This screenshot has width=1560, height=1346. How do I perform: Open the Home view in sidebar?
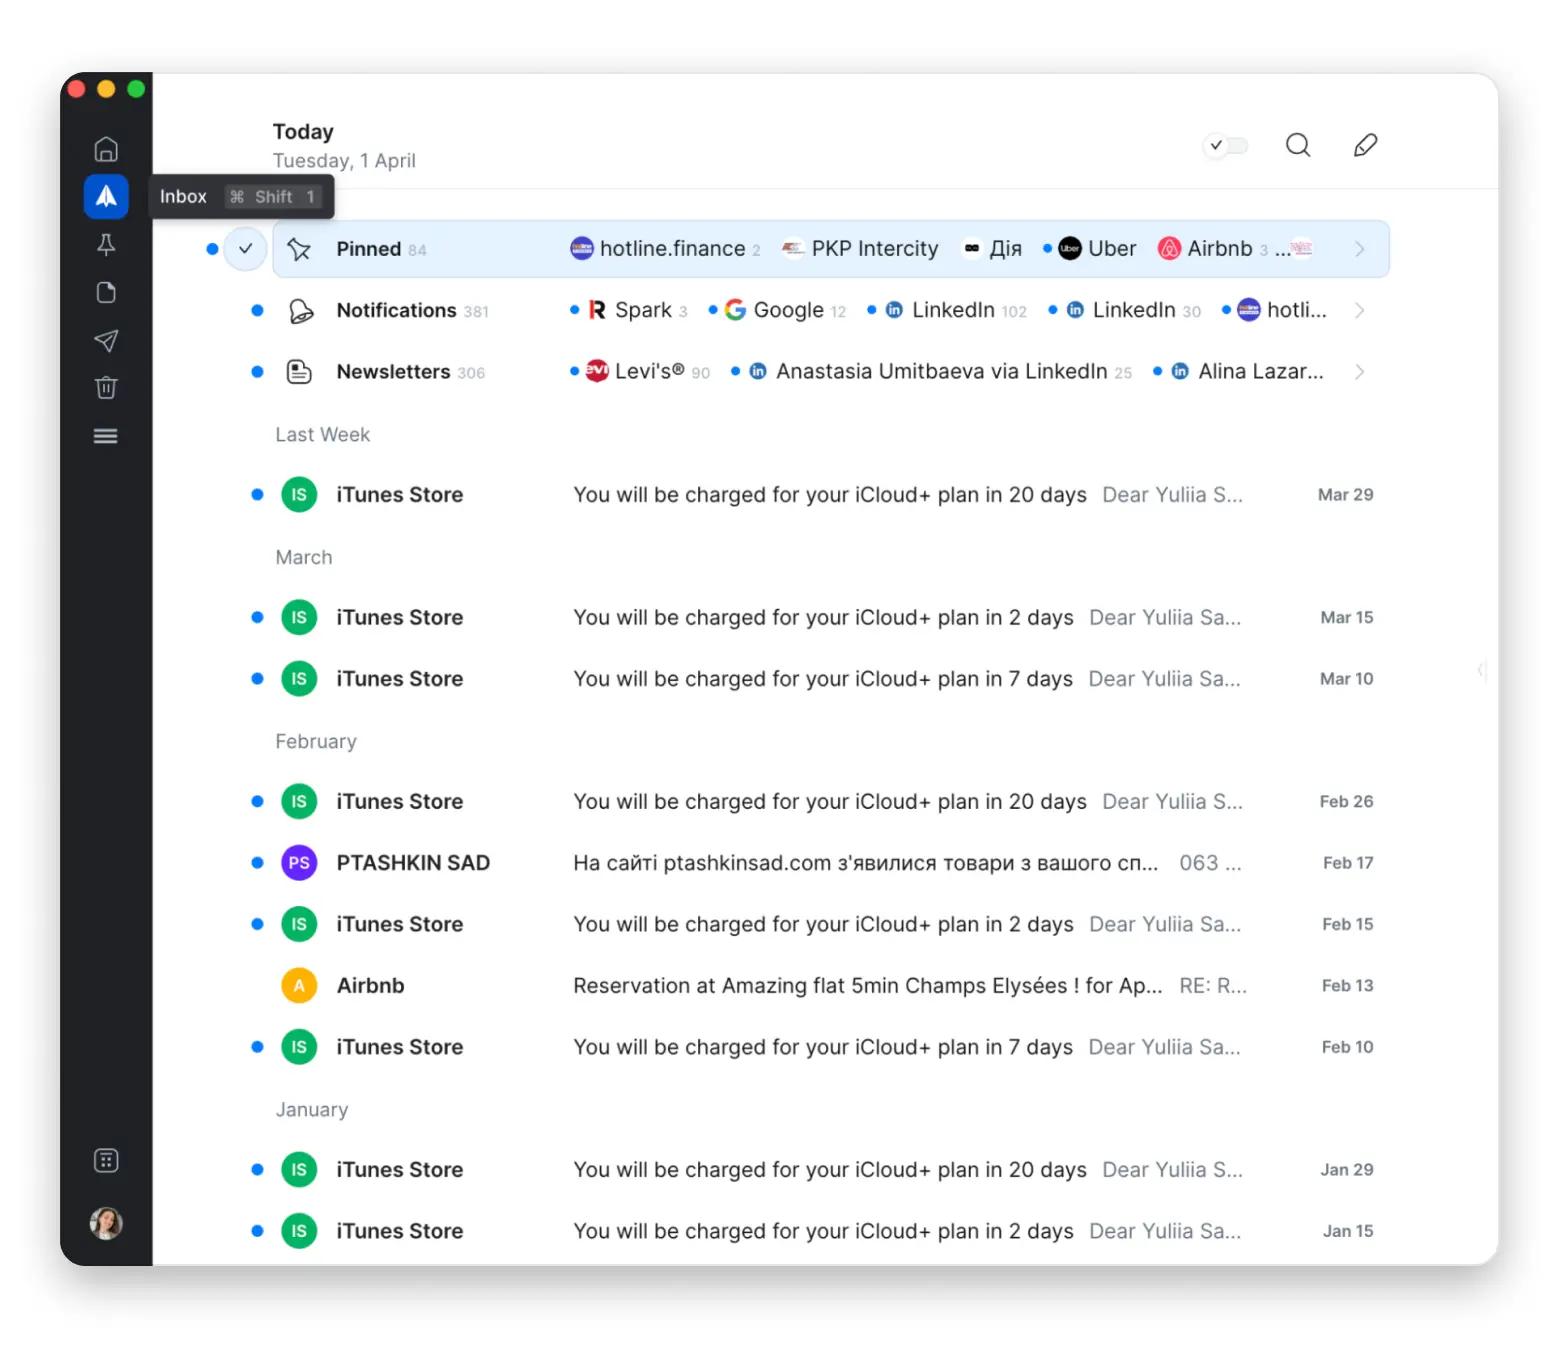pos(106,149)
